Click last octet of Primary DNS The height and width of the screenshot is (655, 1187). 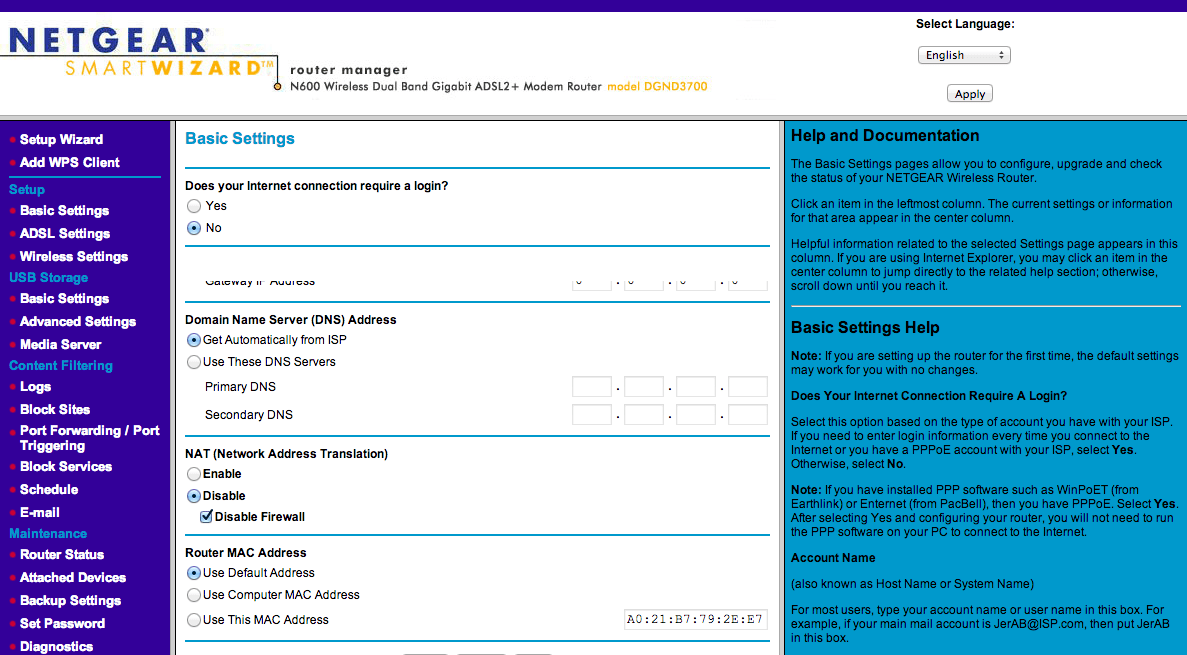tap(748, 387)
